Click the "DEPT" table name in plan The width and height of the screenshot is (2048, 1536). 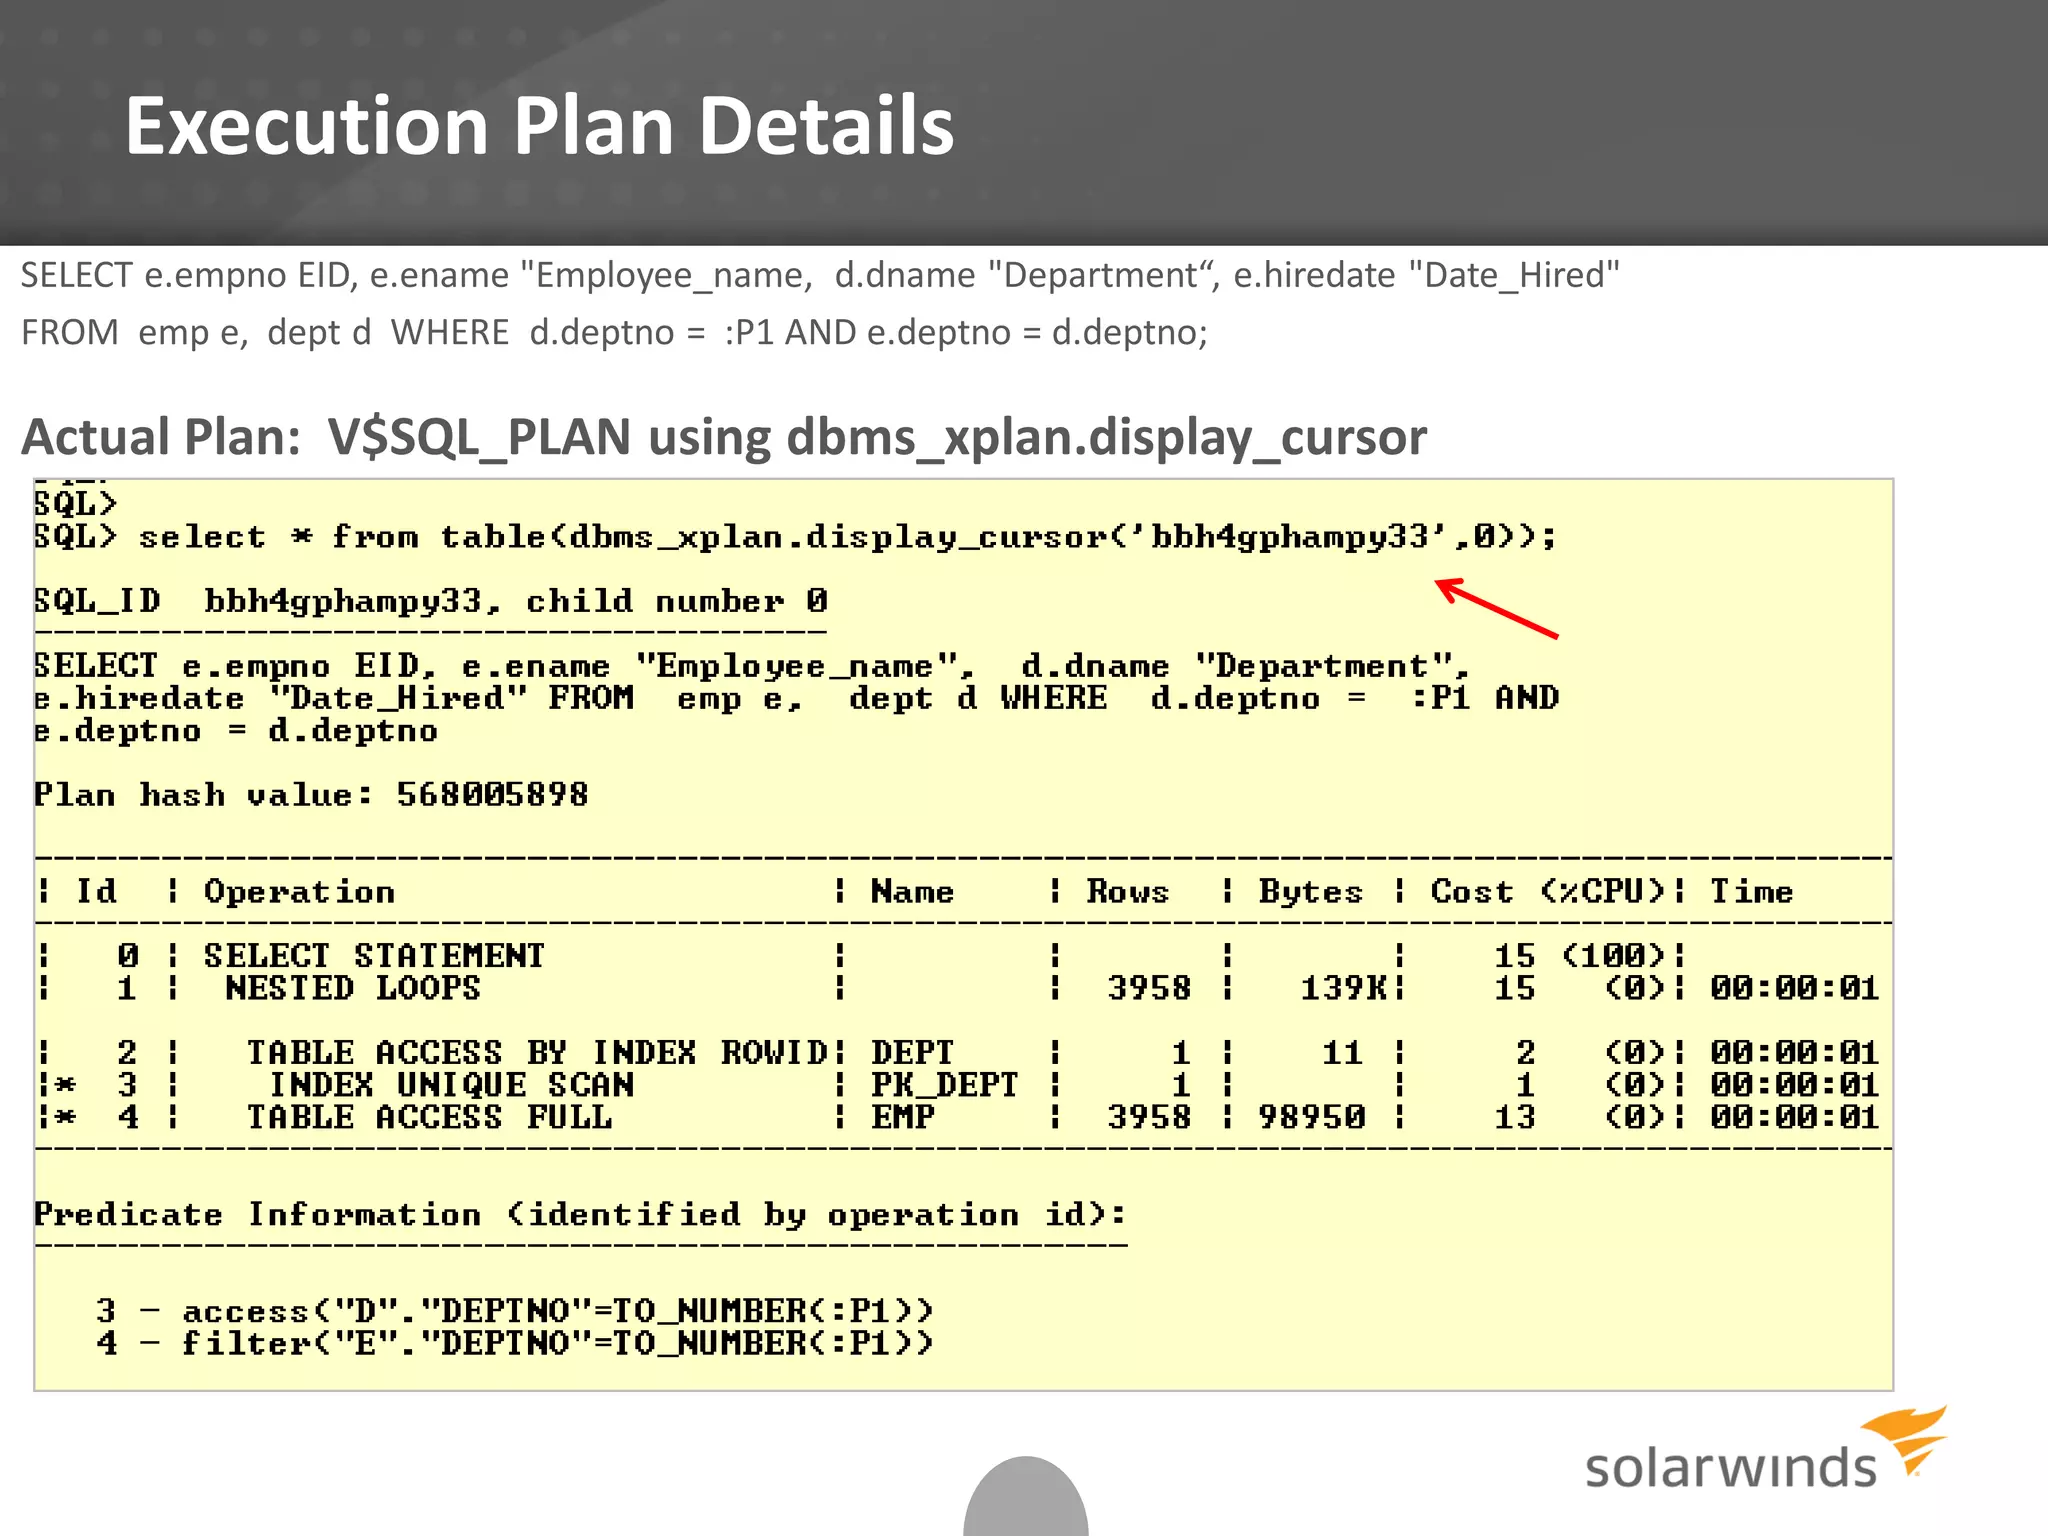912,1052
